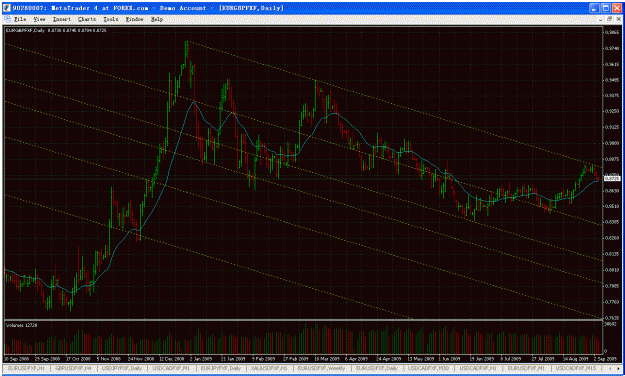Open the Window menu
Screen dimensions: 625x376
pos(134,19)
